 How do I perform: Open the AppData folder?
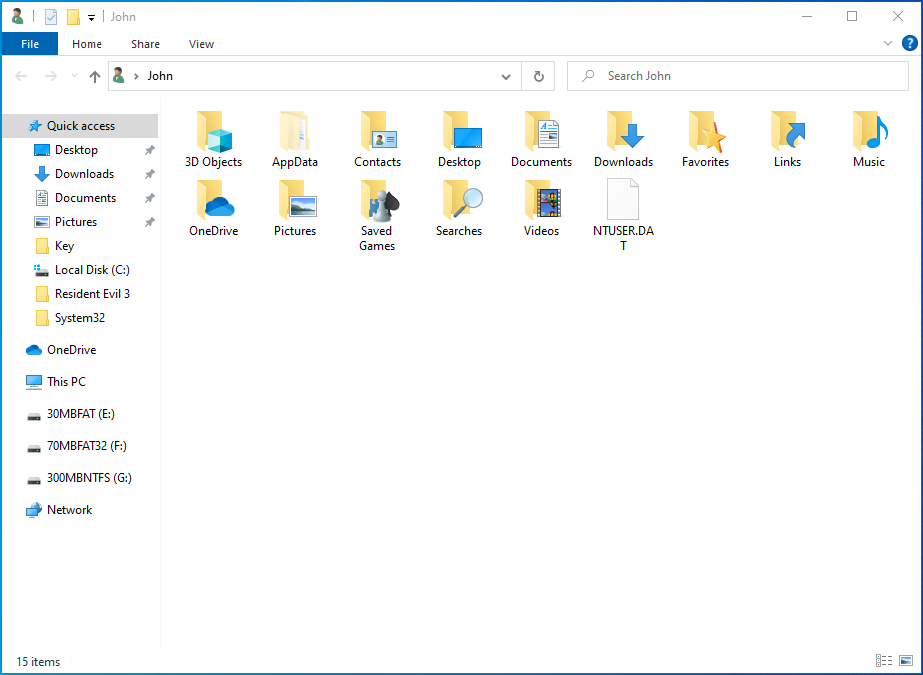tap(295, 139)
